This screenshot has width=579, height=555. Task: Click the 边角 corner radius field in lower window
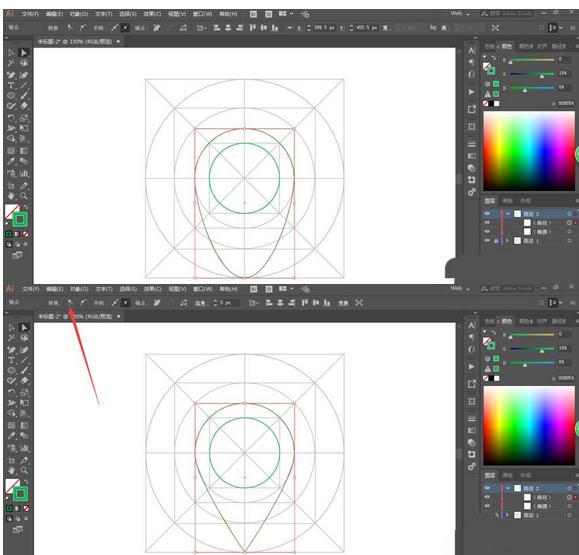click(226, 303)
